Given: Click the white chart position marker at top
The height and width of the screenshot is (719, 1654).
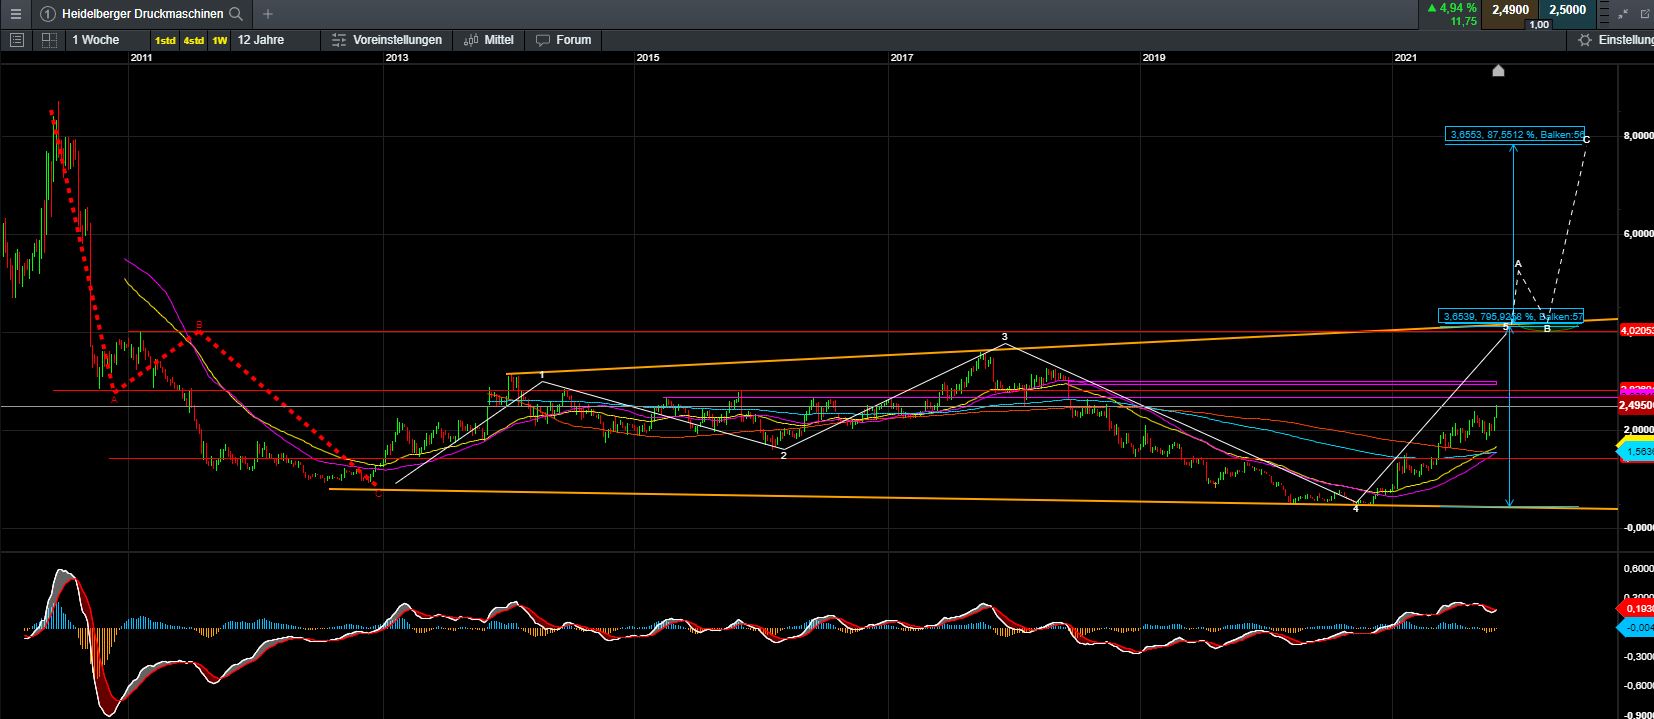Looking at the screenshot, I should pyautogui.click(x=1498, y=70).
